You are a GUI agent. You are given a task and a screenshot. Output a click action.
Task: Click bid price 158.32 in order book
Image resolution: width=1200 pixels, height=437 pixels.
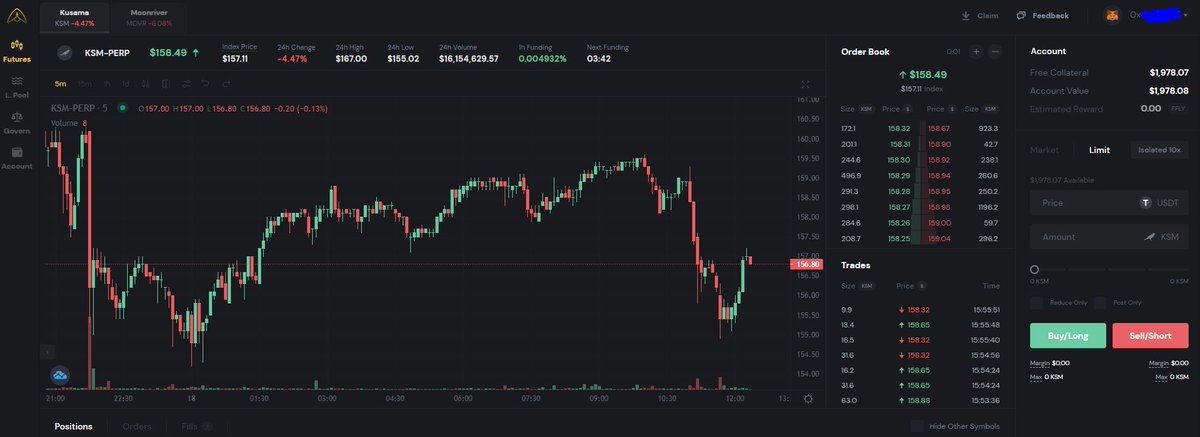899,128
